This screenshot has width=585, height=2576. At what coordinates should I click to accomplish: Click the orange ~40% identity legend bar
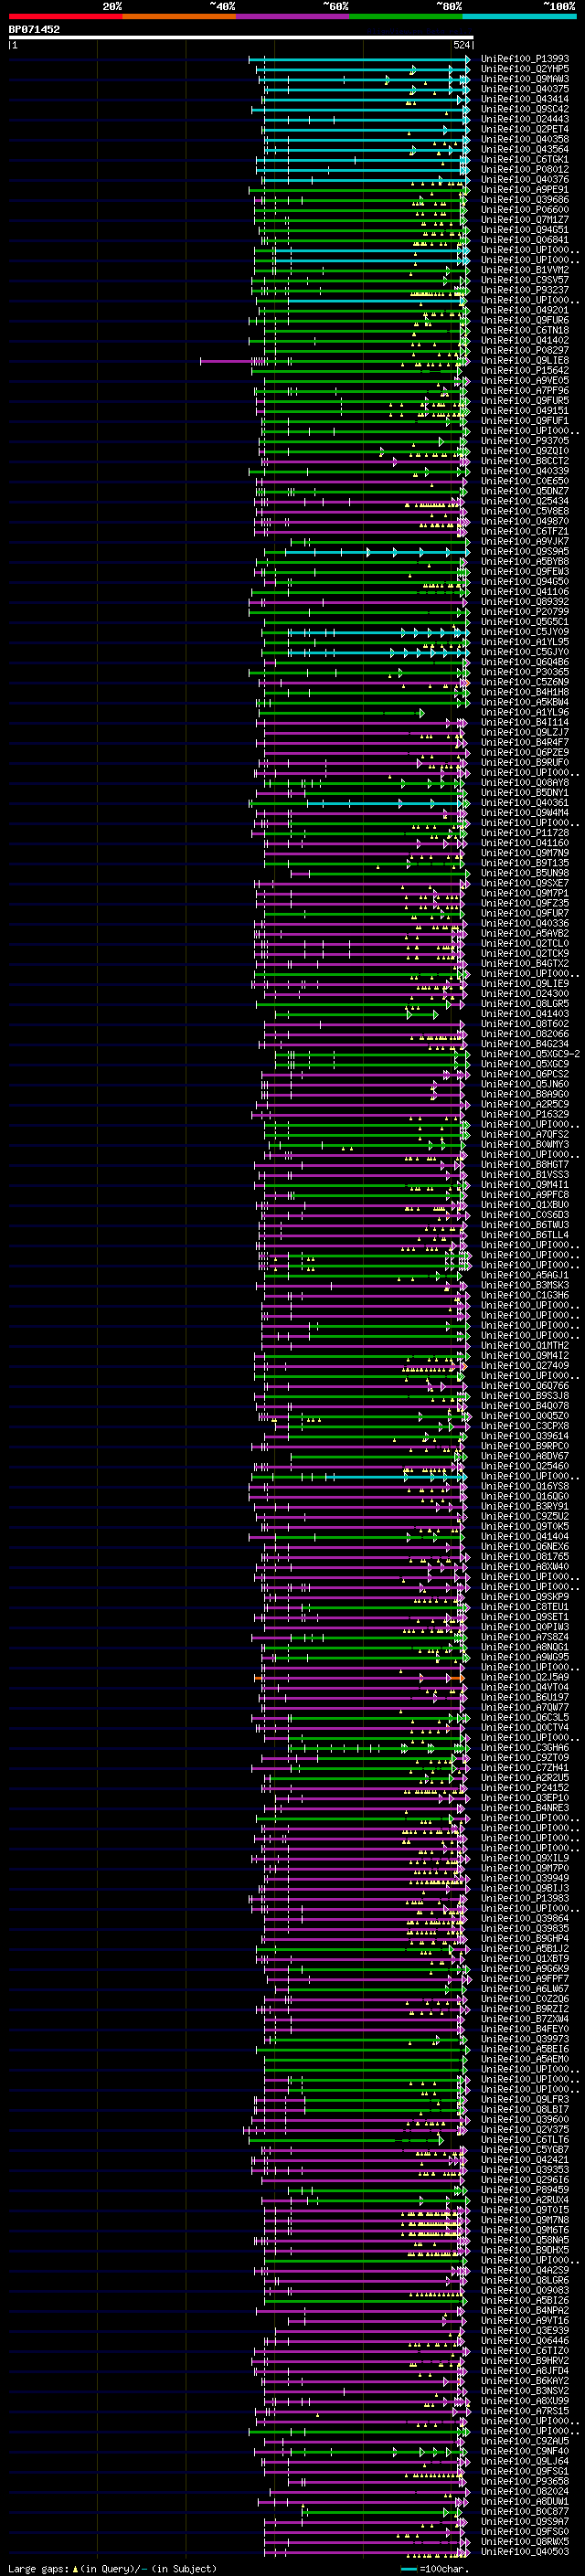(179, 16)
